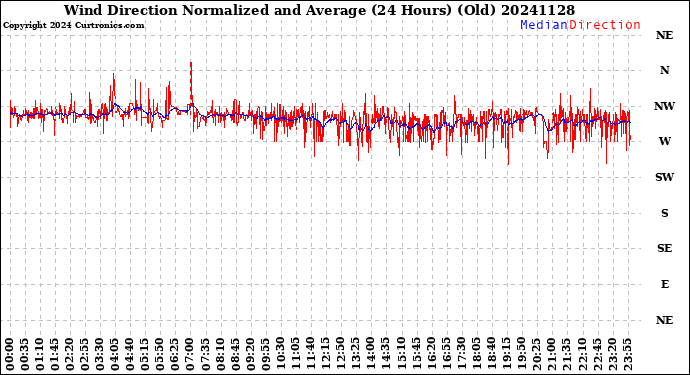Click the blue Median legend label

click(x=544, y=25)
